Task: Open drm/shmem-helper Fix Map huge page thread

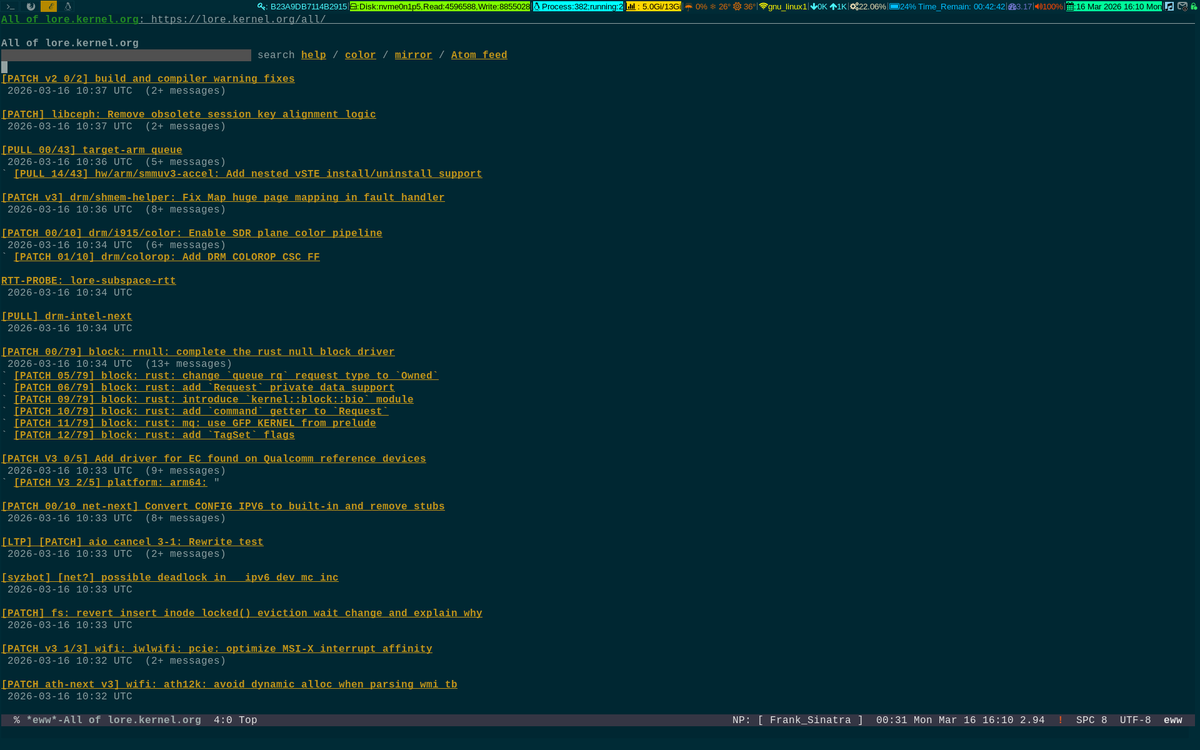Action: (x=223, y=198)
